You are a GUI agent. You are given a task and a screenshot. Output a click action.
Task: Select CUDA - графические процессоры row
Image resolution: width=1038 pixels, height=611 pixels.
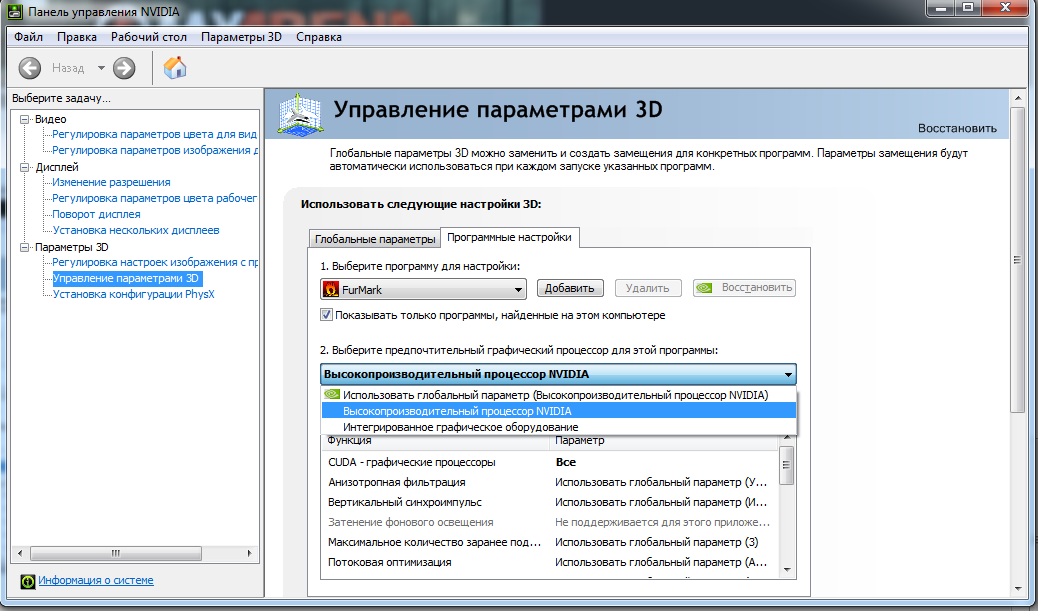coord(549,462)
